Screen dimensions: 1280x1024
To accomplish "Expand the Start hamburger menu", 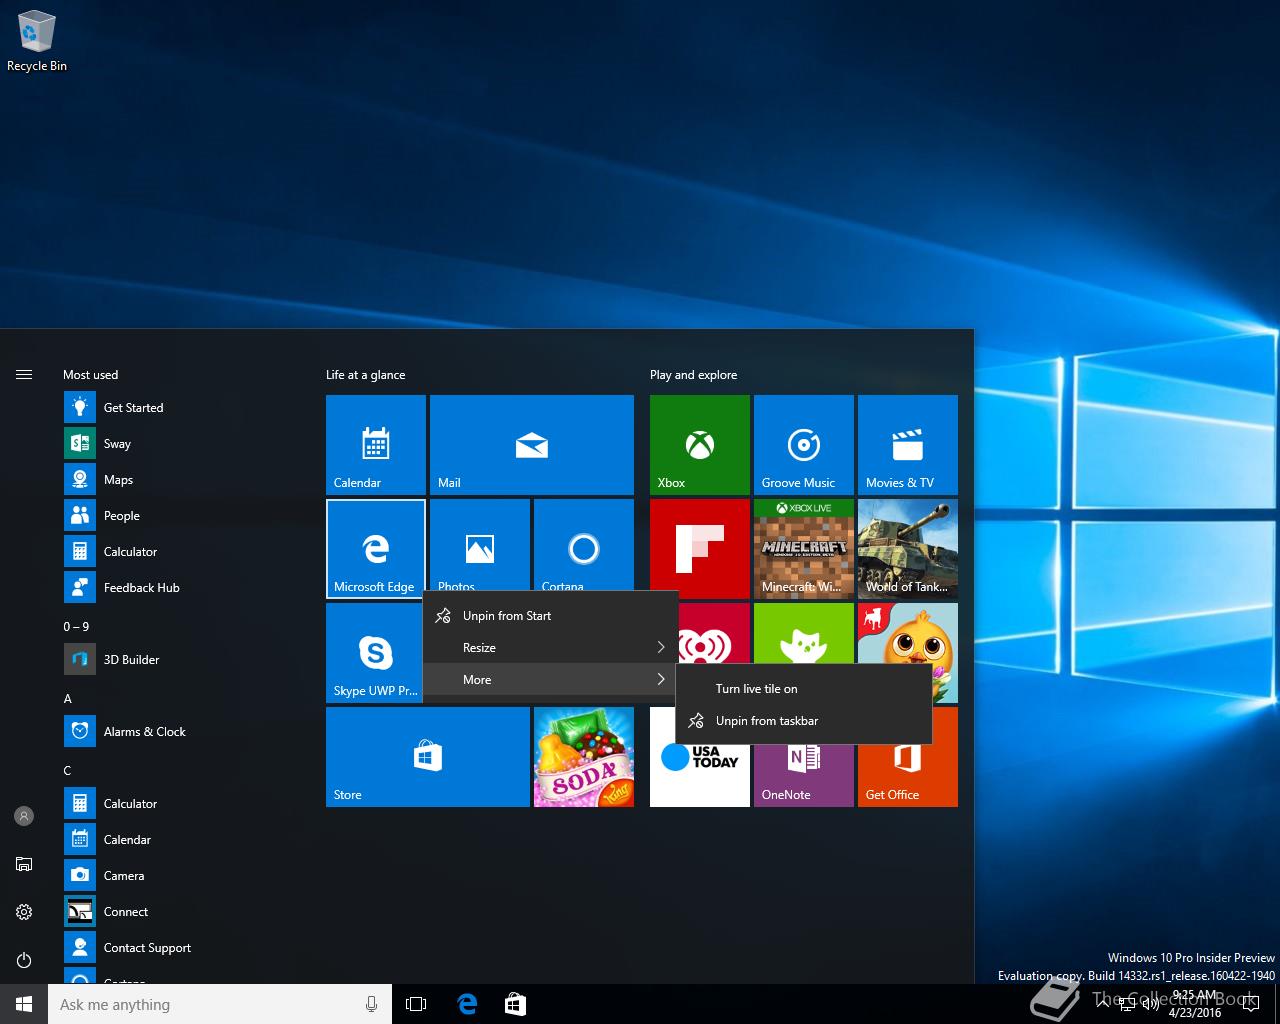I will pyautogui.click(x=24, y=375).
